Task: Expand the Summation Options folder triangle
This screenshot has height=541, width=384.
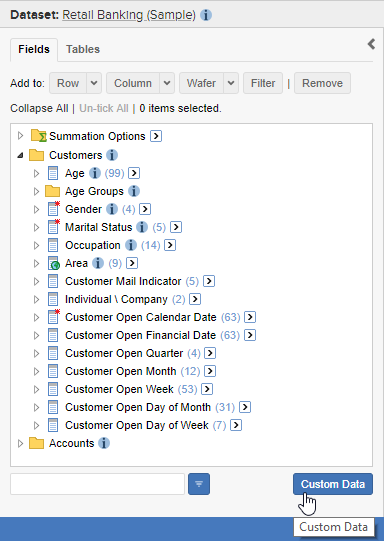Action: tap(20, 136)
